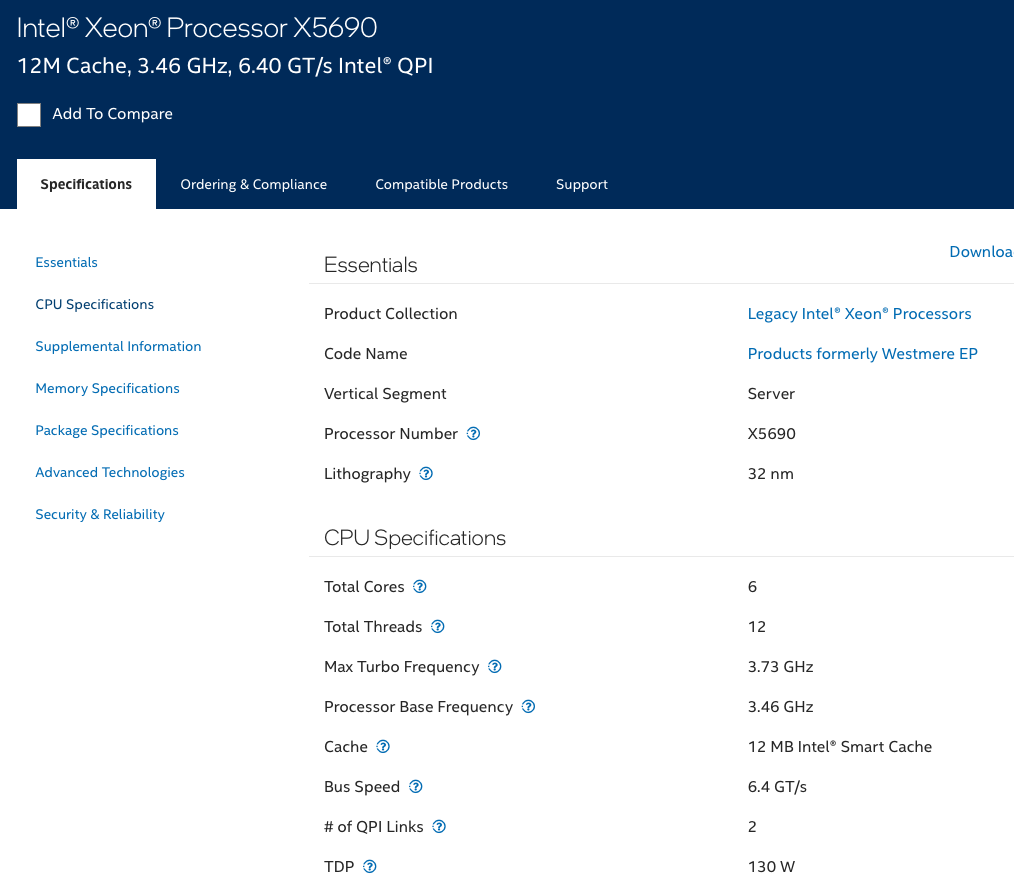Switch to Ordering & Compliance tab
Image resolution: width=1014 pixels, height=891 pixels.
[x=253, y=185]
